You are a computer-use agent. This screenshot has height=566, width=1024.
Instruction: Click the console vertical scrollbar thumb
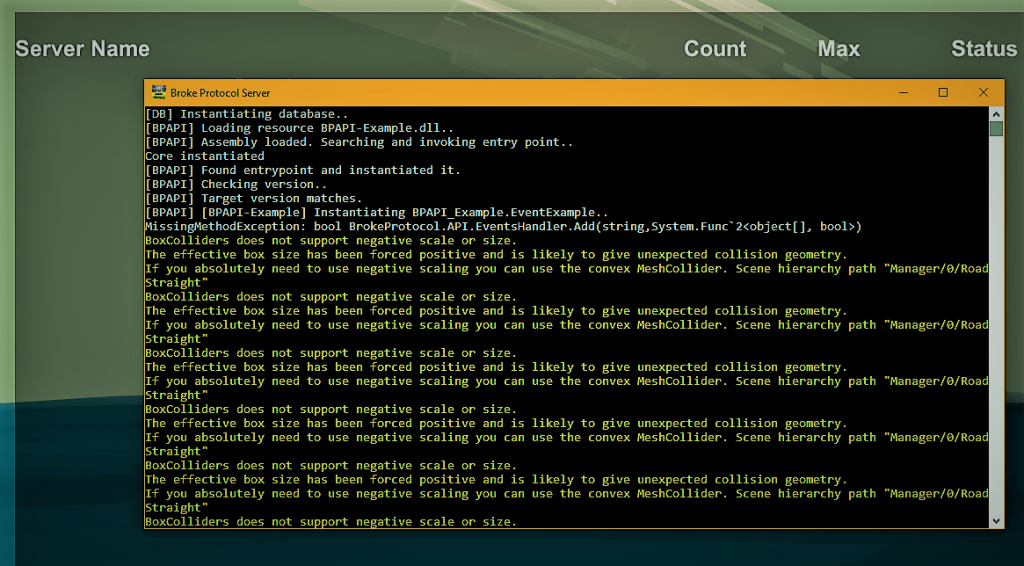996,129
